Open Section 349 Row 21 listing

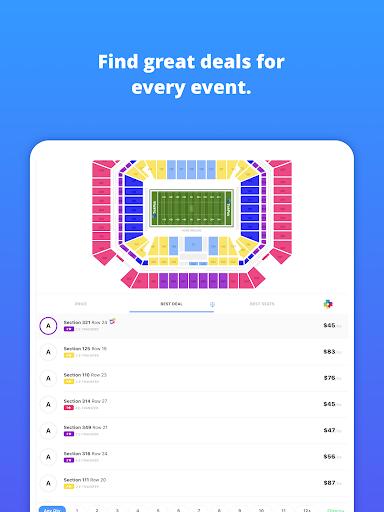click(193, 430)
